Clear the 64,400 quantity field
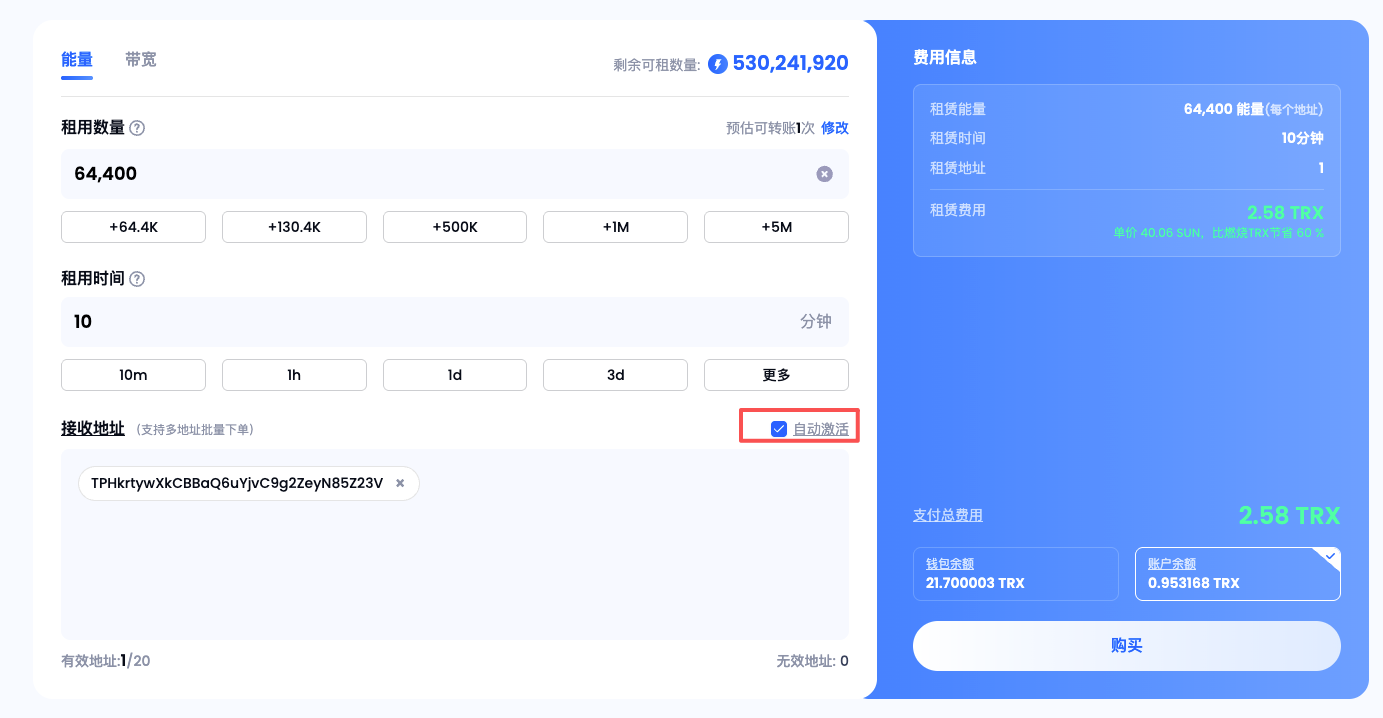 pyautogui.click(x=824, y=174)
